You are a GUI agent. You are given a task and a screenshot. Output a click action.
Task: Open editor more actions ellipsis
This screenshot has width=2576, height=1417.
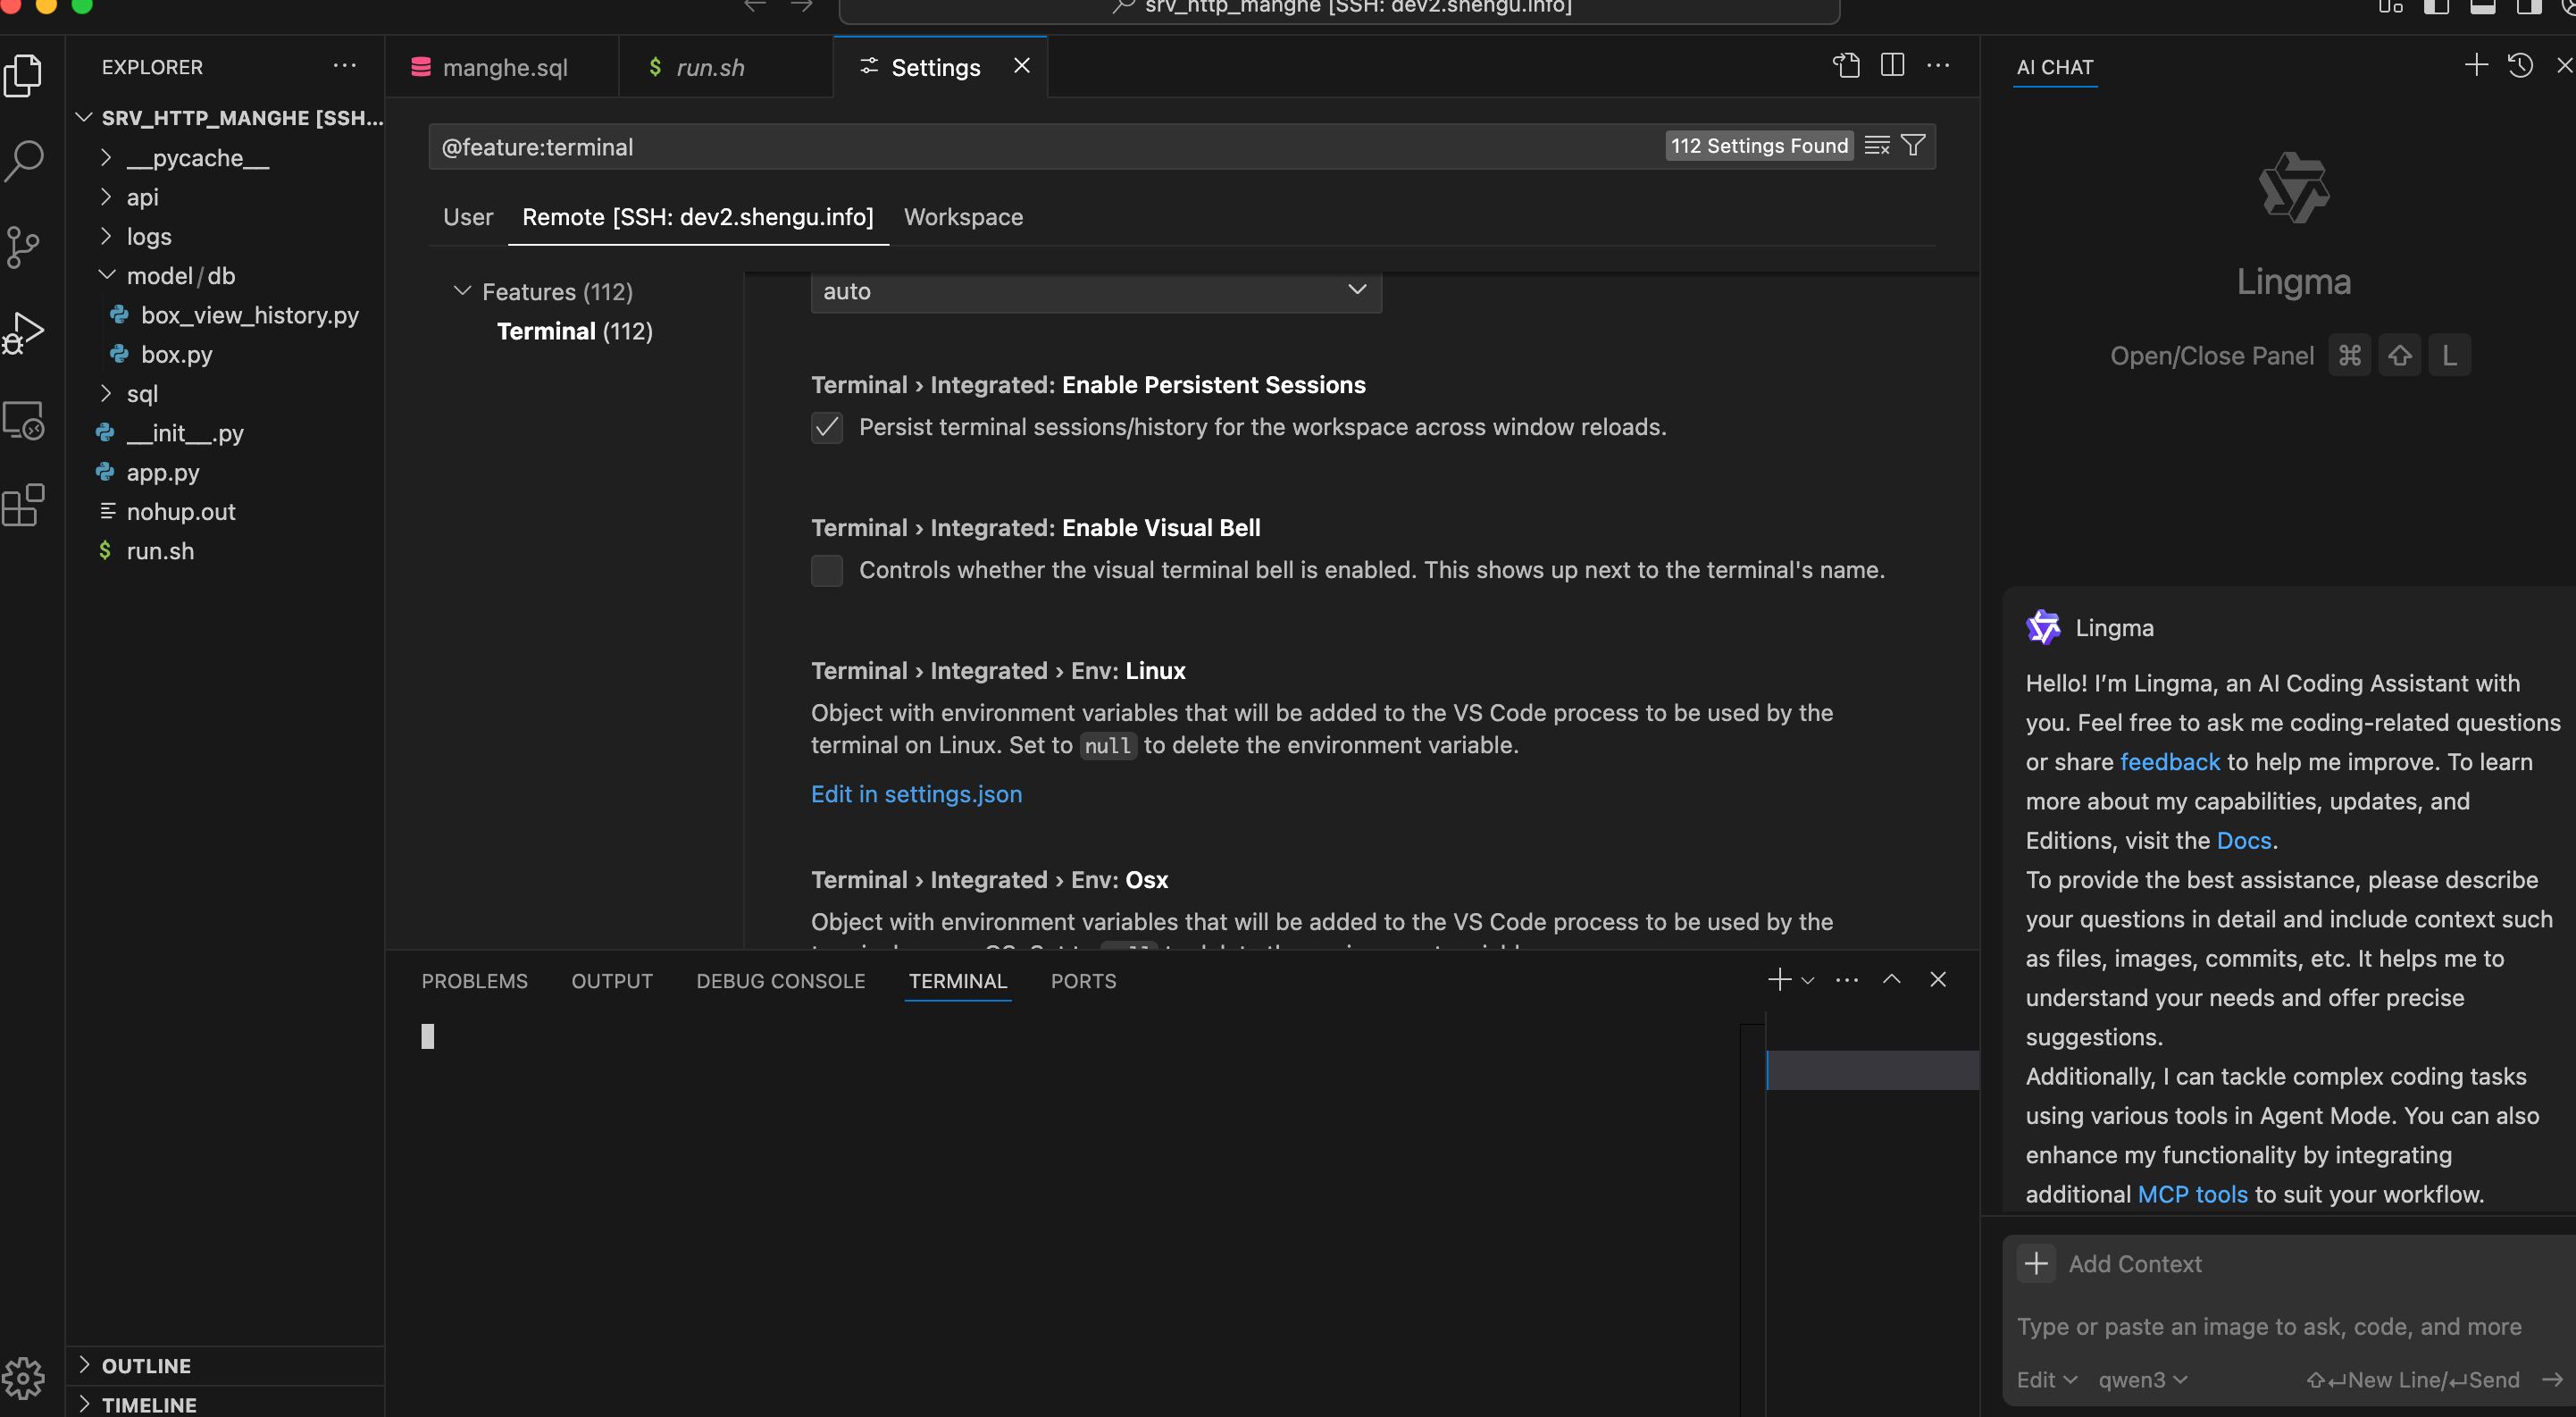1938,66
